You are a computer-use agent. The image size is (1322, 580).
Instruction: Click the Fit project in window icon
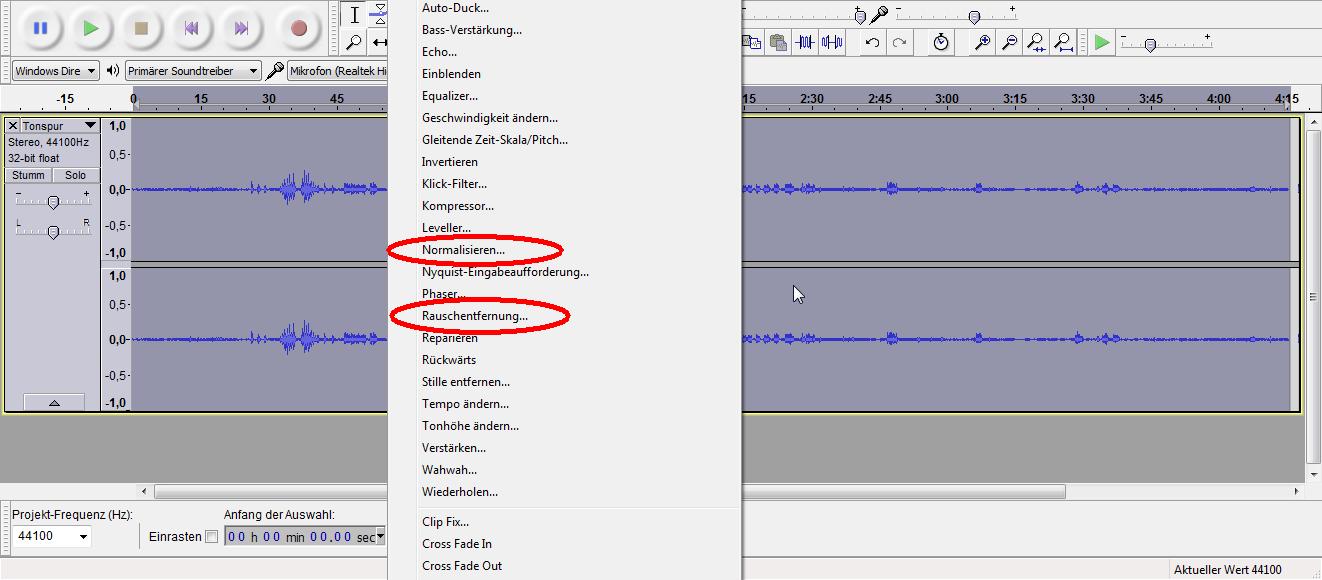click(1064, 42)
